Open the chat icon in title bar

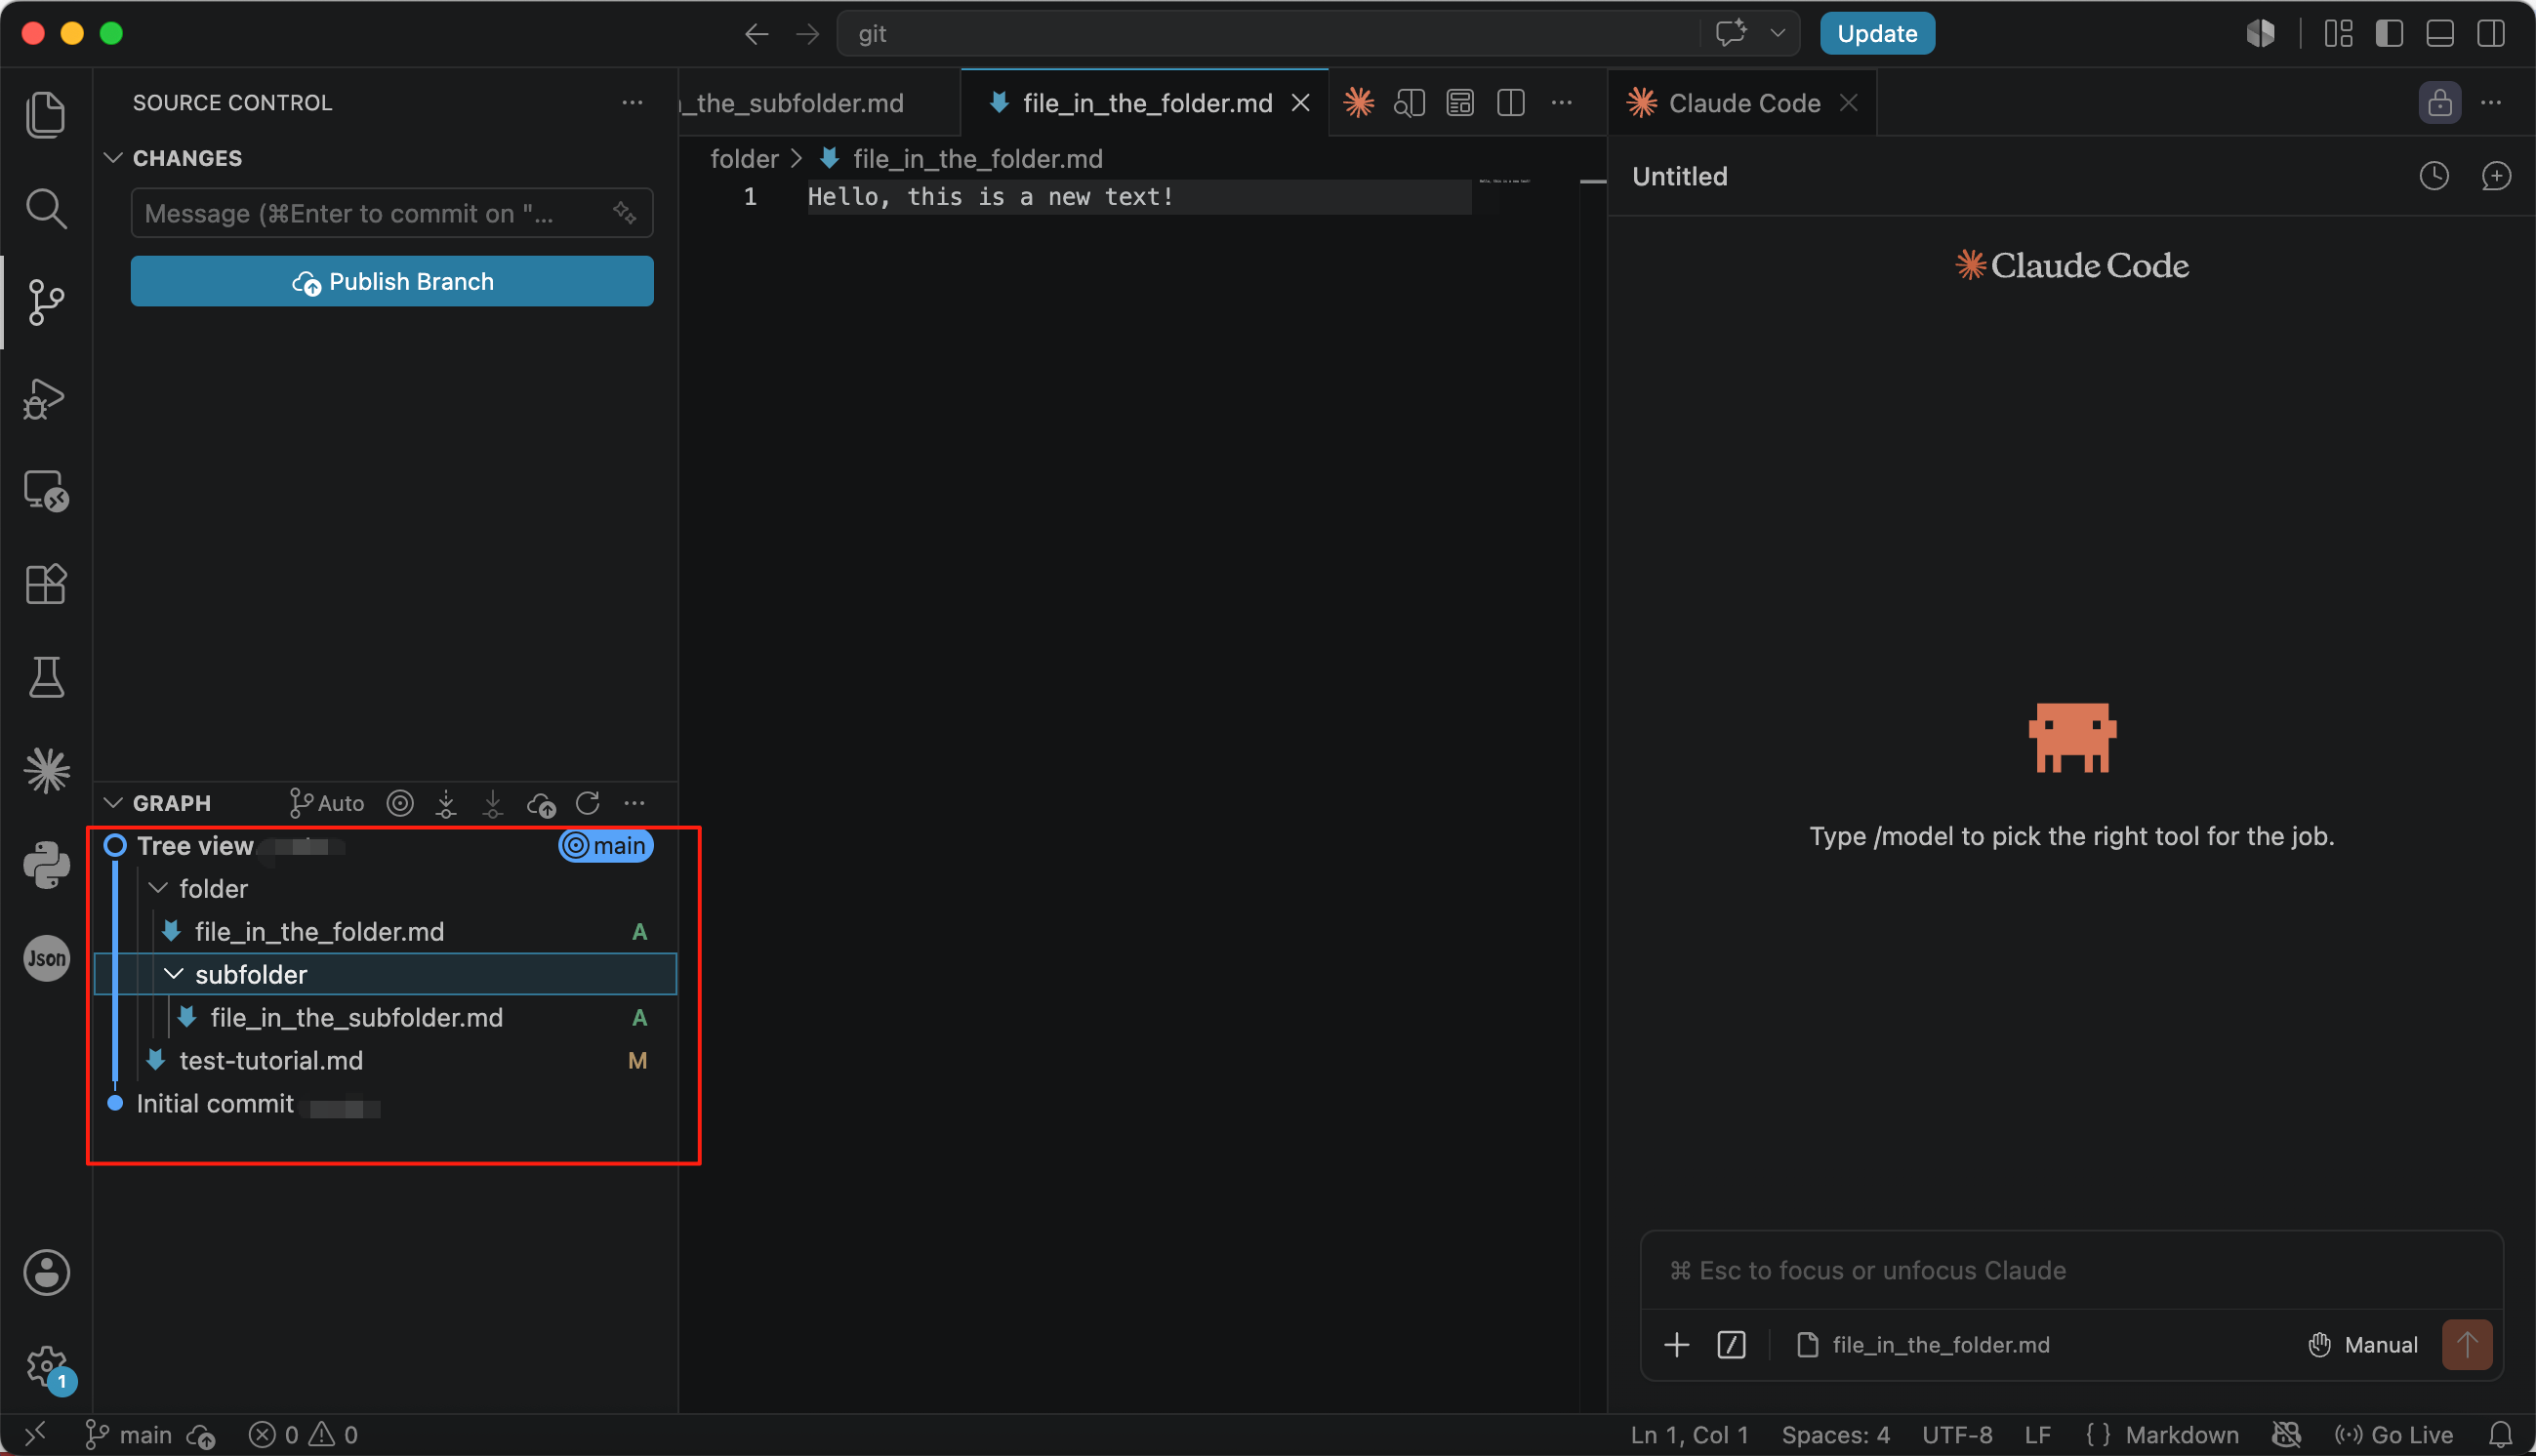(x=1731, y=33)
